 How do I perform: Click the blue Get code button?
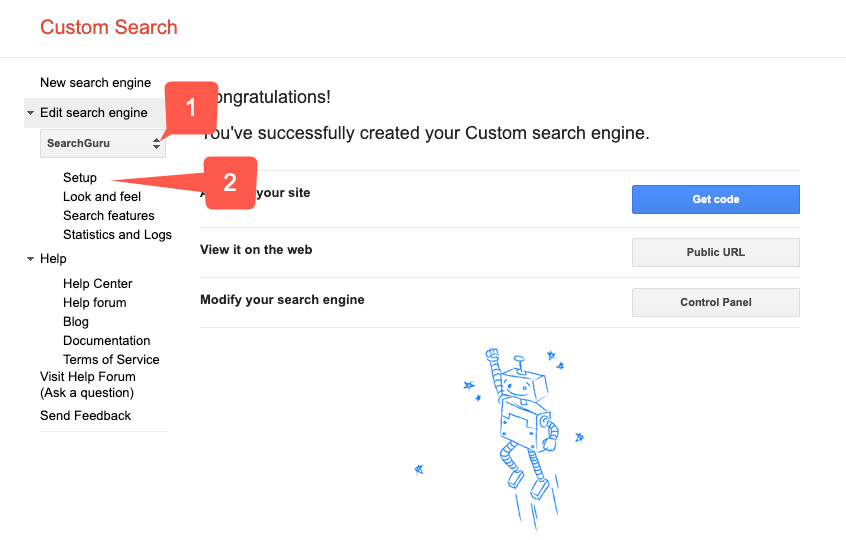point(715,199)
